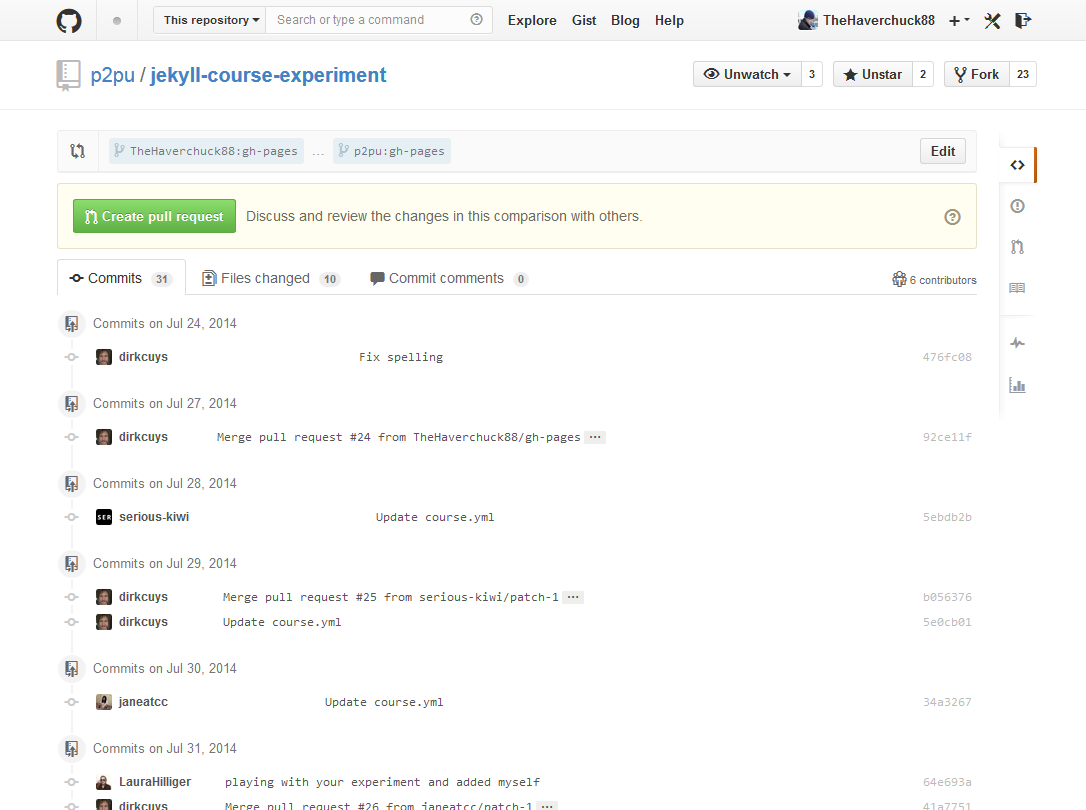Open the Unwatch notification dropdown

point(747,74)
